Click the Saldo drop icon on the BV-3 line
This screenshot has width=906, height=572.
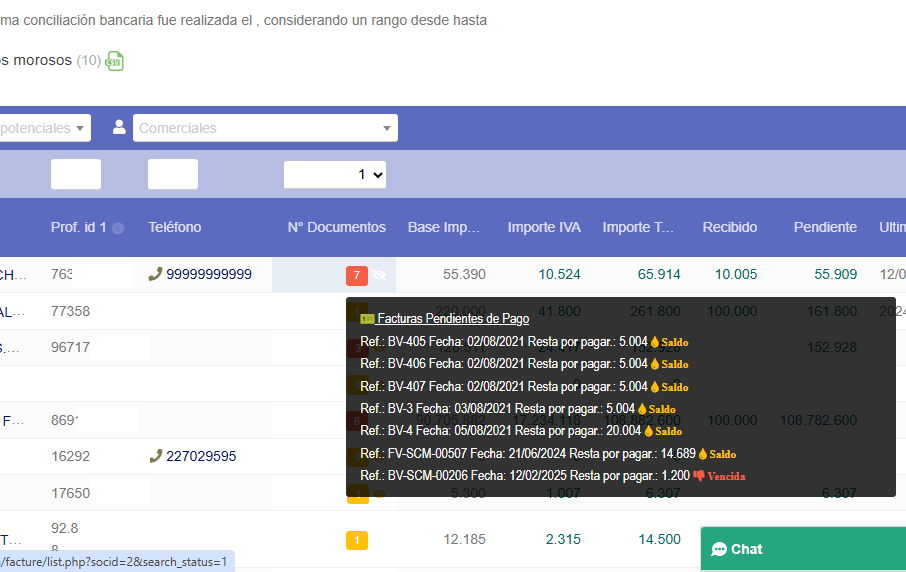tap(642, 409)
